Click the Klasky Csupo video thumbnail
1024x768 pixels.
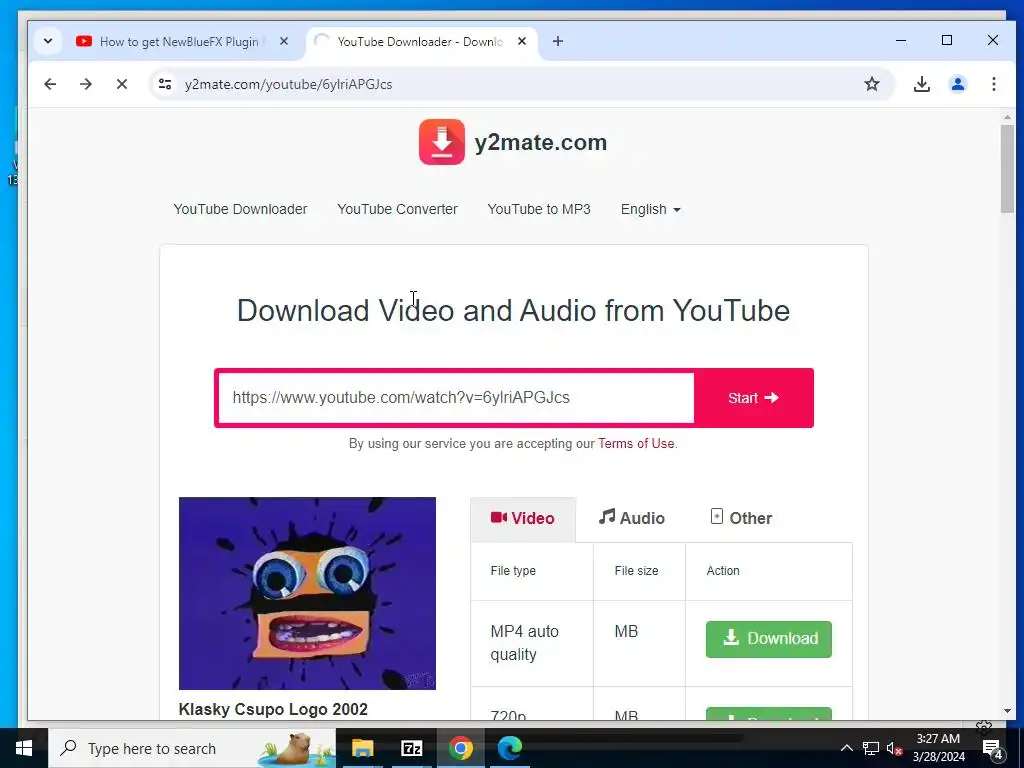tap(307, 593)
